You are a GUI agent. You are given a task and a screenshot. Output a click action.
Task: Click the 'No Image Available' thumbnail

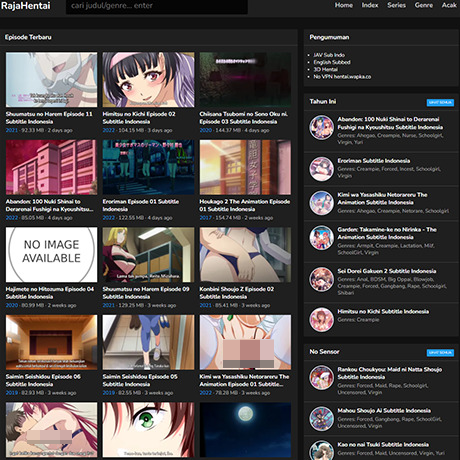click(x=51, y=255)
